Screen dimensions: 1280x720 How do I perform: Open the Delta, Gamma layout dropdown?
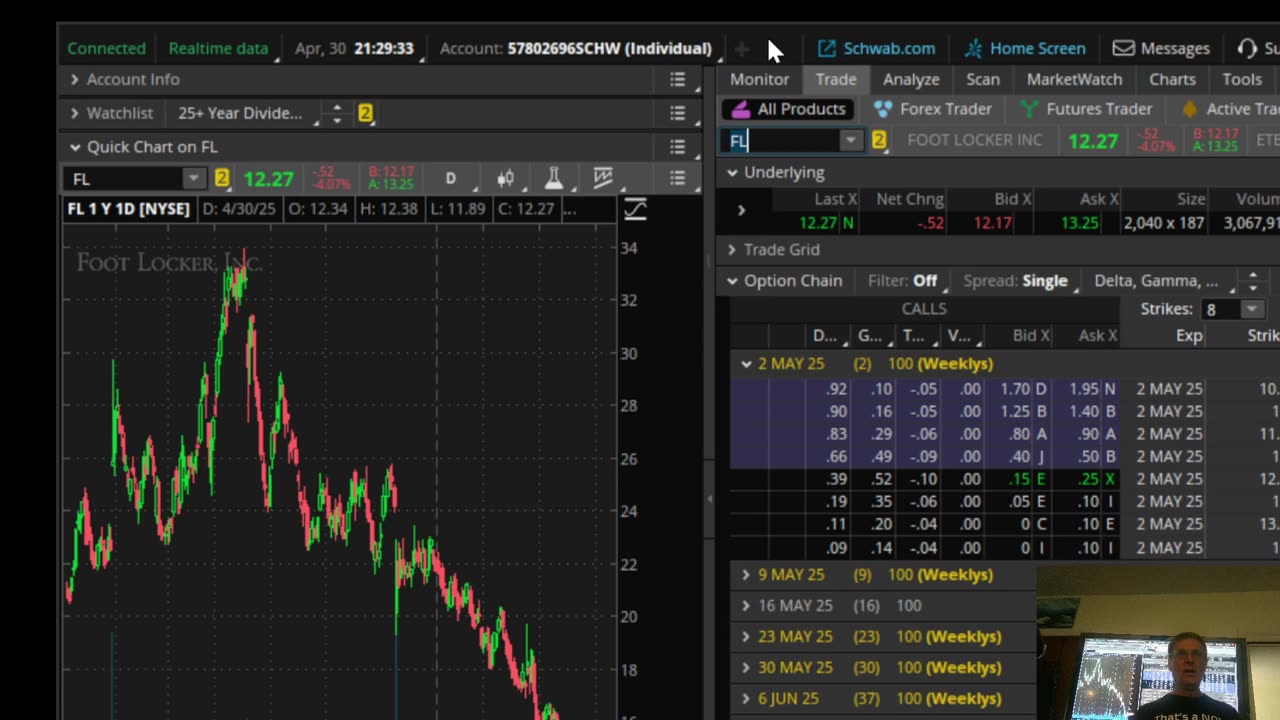pyautogui.click(x=1157, y=281)
